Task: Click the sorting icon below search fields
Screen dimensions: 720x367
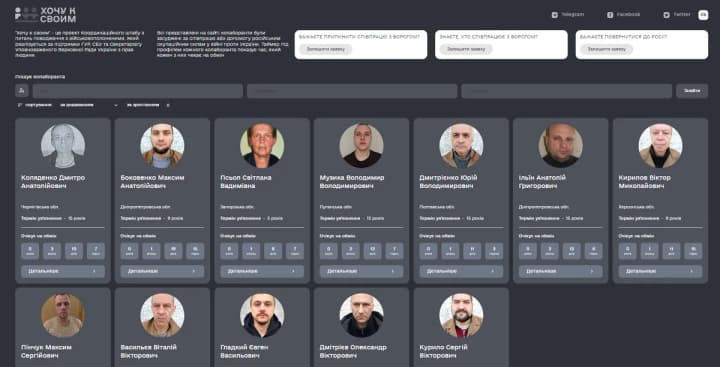Action: (19, 105)
